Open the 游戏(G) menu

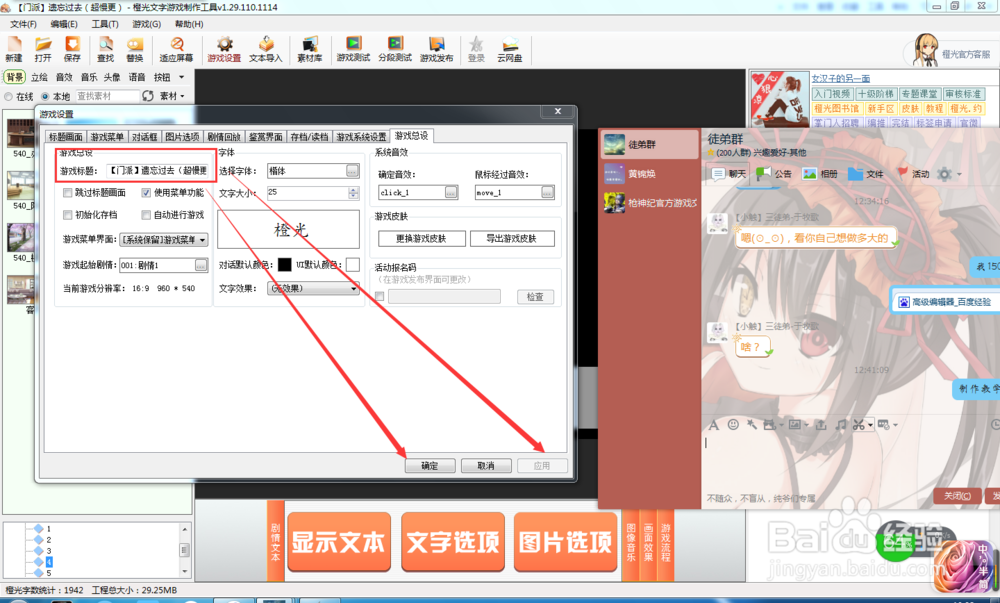144,22
